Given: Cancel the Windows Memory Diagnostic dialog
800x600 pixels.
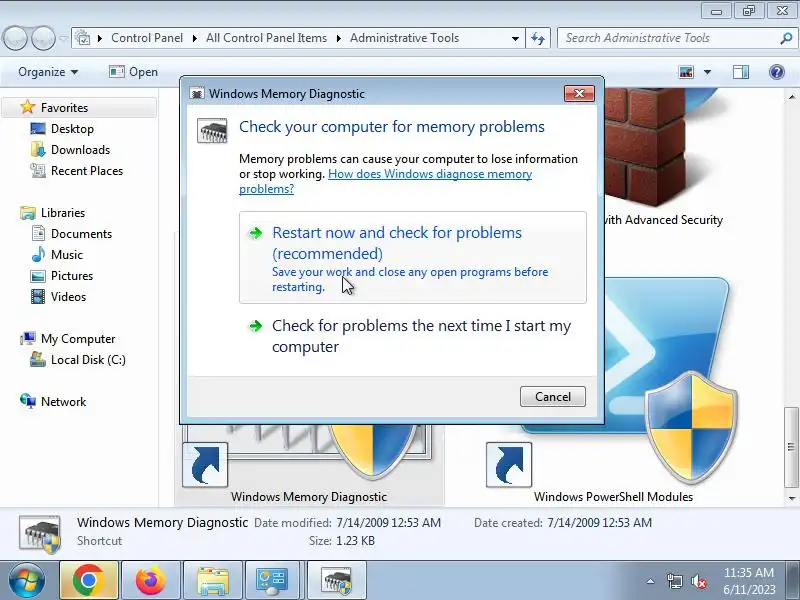Looking at the screenshot, I should point(553,396).
